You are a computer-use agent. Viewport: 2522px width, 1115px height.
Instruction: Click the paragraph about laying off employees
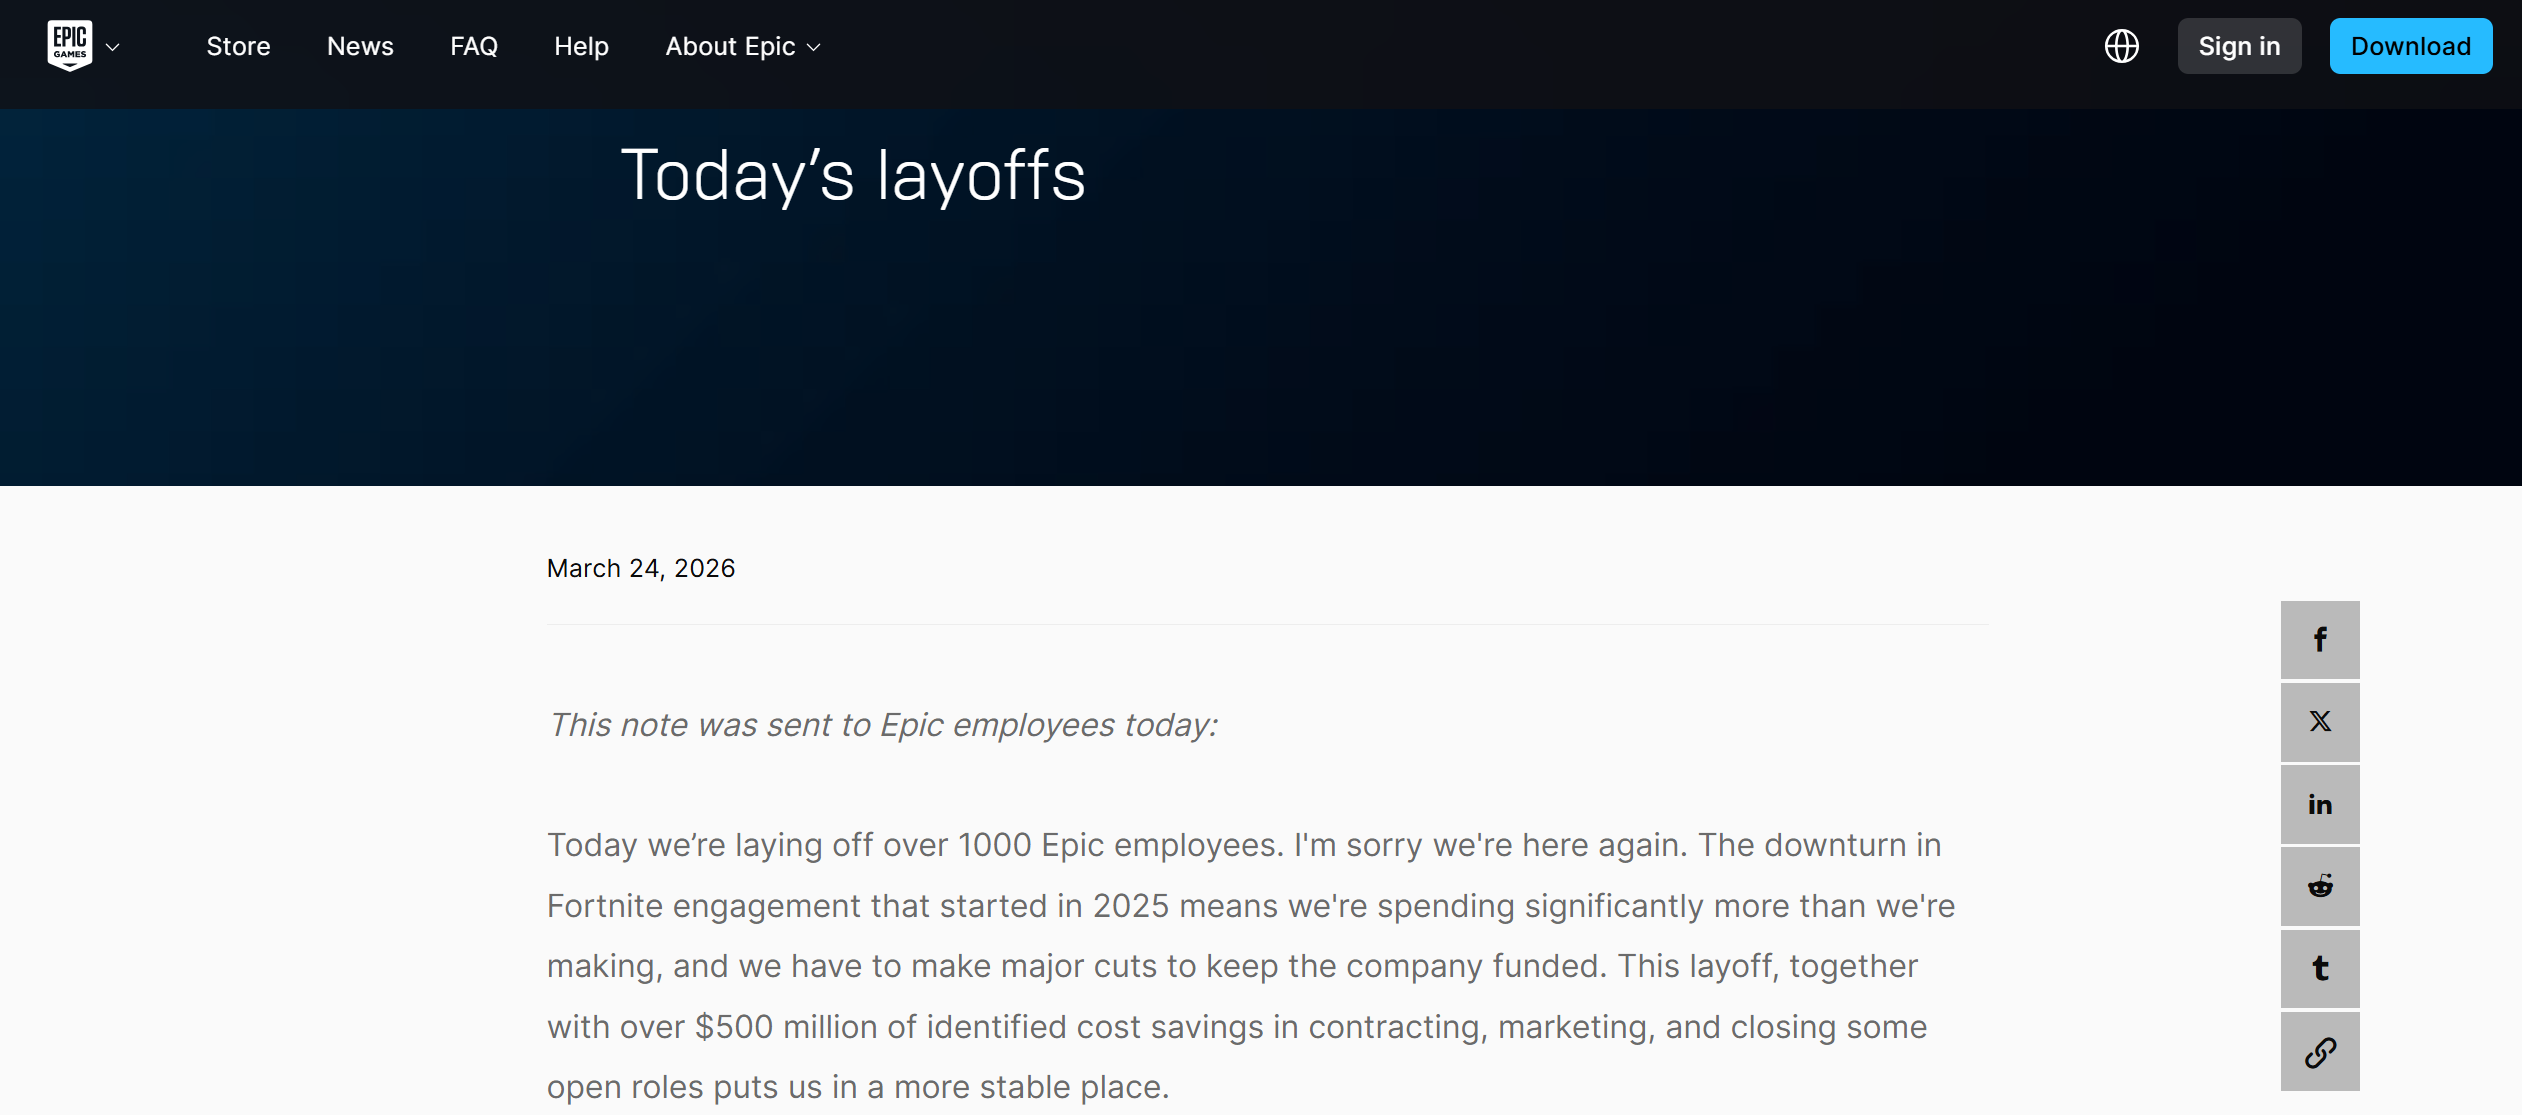click(x=1250, y=966)
